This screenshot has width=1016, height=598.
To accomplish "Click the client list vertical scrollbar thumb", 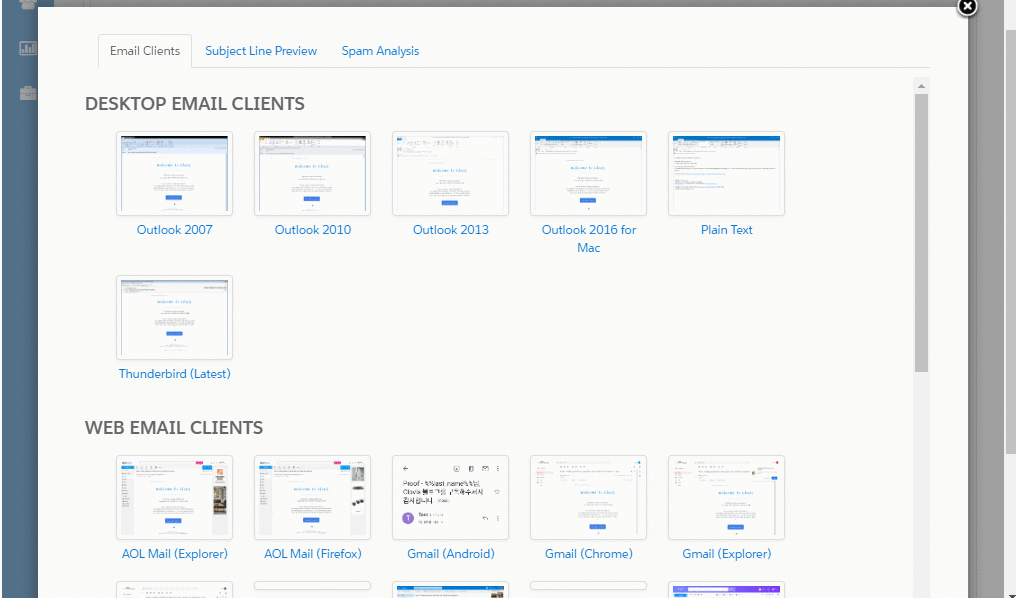I will (x=921, y=233).
